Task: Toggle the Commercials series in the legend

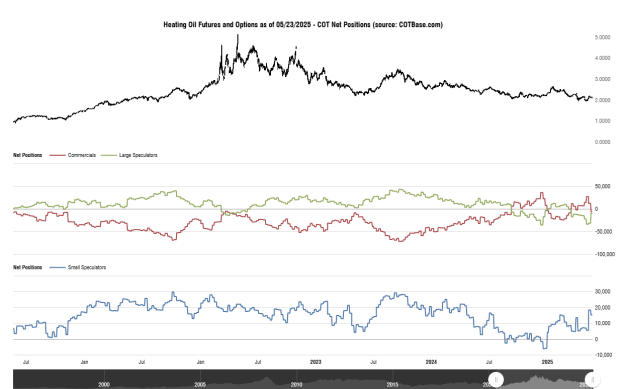Action: pos(73,155)
